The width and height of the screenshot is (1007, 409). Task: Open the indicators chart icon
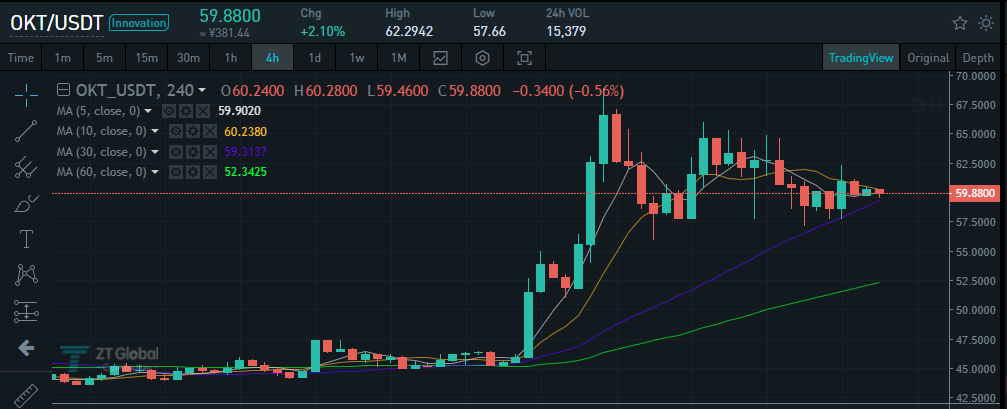440,58
